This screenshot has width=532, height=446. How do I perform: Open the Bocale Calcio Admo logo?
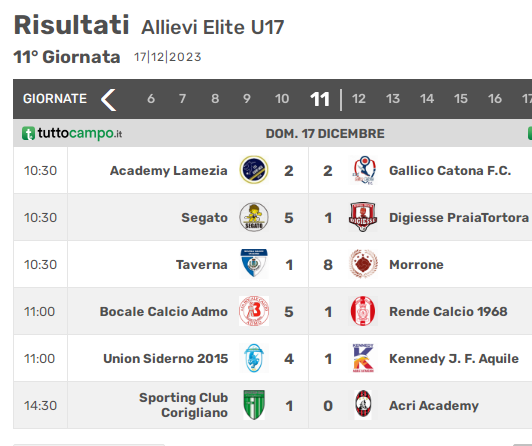(x=254, y=311)
